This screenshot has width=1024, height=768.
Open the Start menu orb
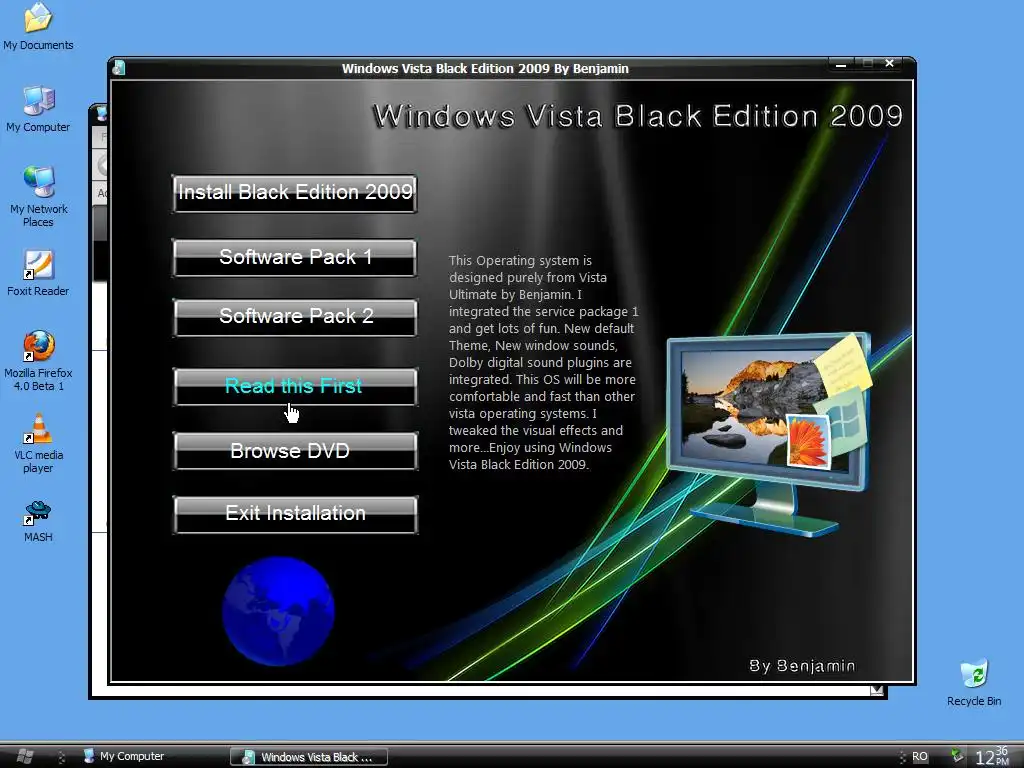[25, 756]
